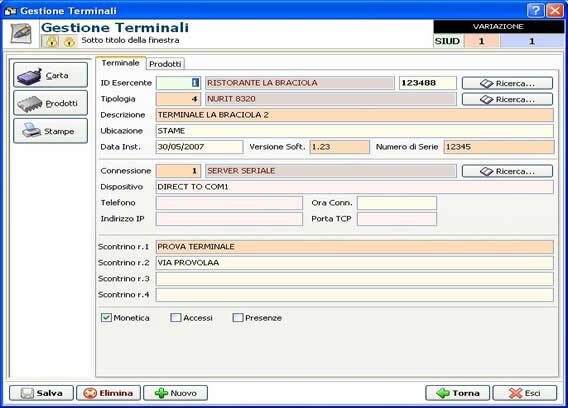Uncheck the Monetica checkbox

point(106,318)
